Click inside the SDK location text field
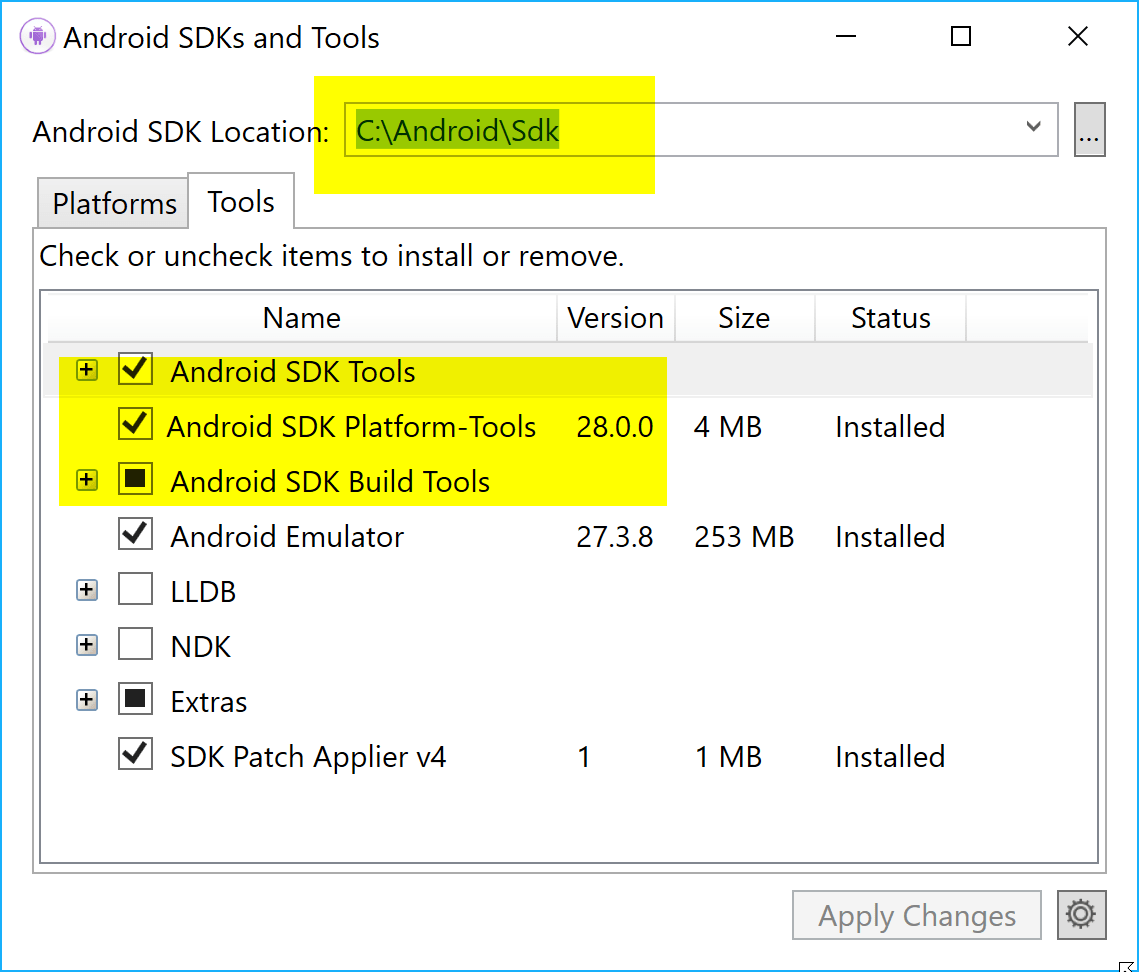This screenshot has height=972, width=1140. tap(600, 129)
